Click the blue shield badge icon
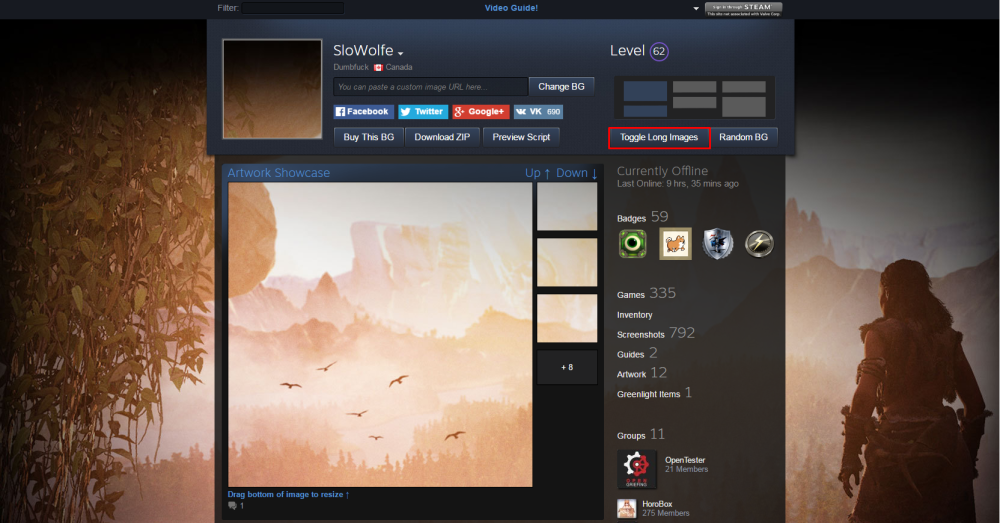The width and height of the screenshot is (1000, 523). 718,244
